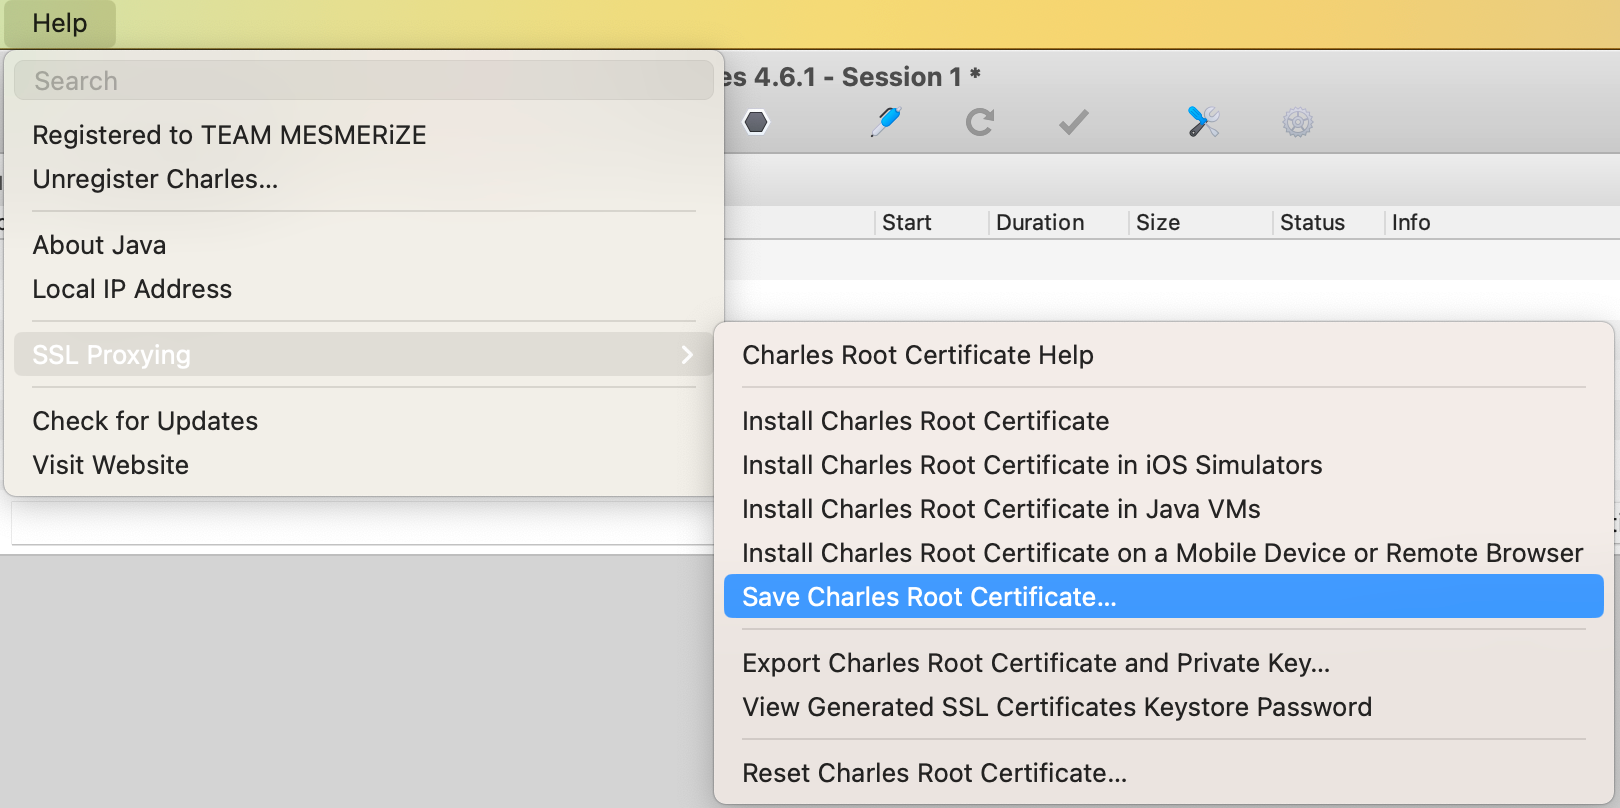Click the breakpoints hexagon toolbar icon
Viewport: 1620px width, 808px height.
pyautogui.click(x=757, y=122)
